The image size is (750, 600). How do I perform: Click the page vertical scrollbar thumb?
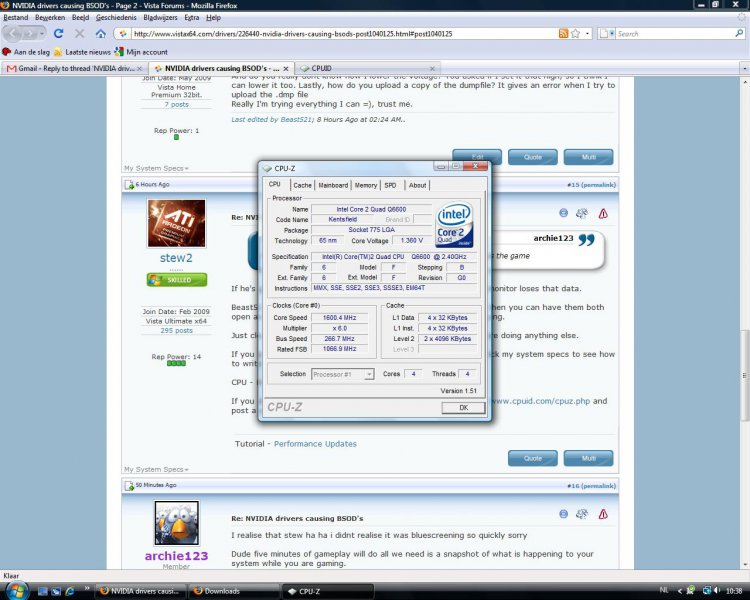[x=744, y=376]
